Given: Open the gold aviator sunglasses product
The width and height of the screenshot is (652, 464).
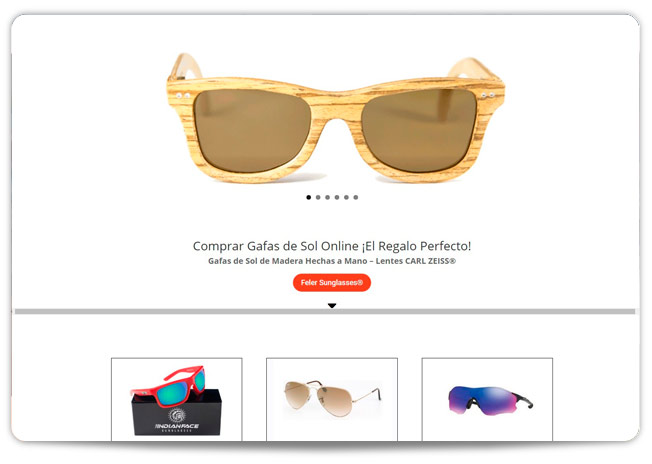Looking at the screenshot, I should [332, 399].
